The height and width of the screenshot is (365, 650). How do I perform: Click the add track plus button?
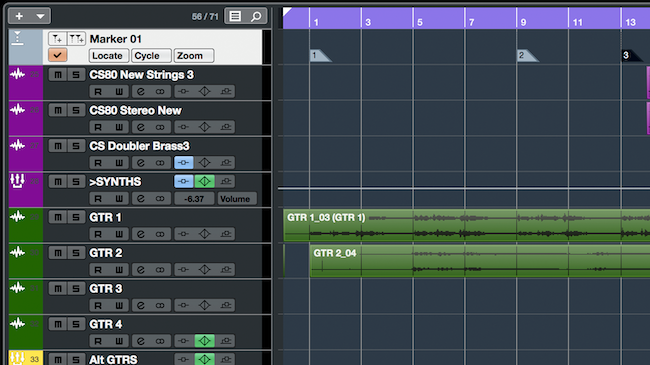19,16
